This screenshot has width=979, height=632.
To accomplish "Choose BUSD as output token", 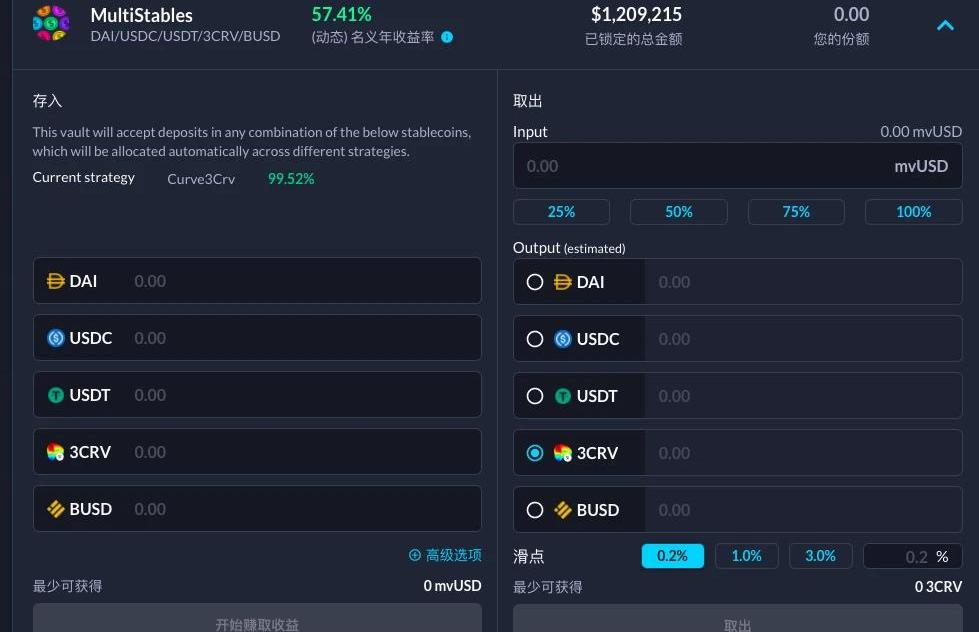I will tap(535, 510).
